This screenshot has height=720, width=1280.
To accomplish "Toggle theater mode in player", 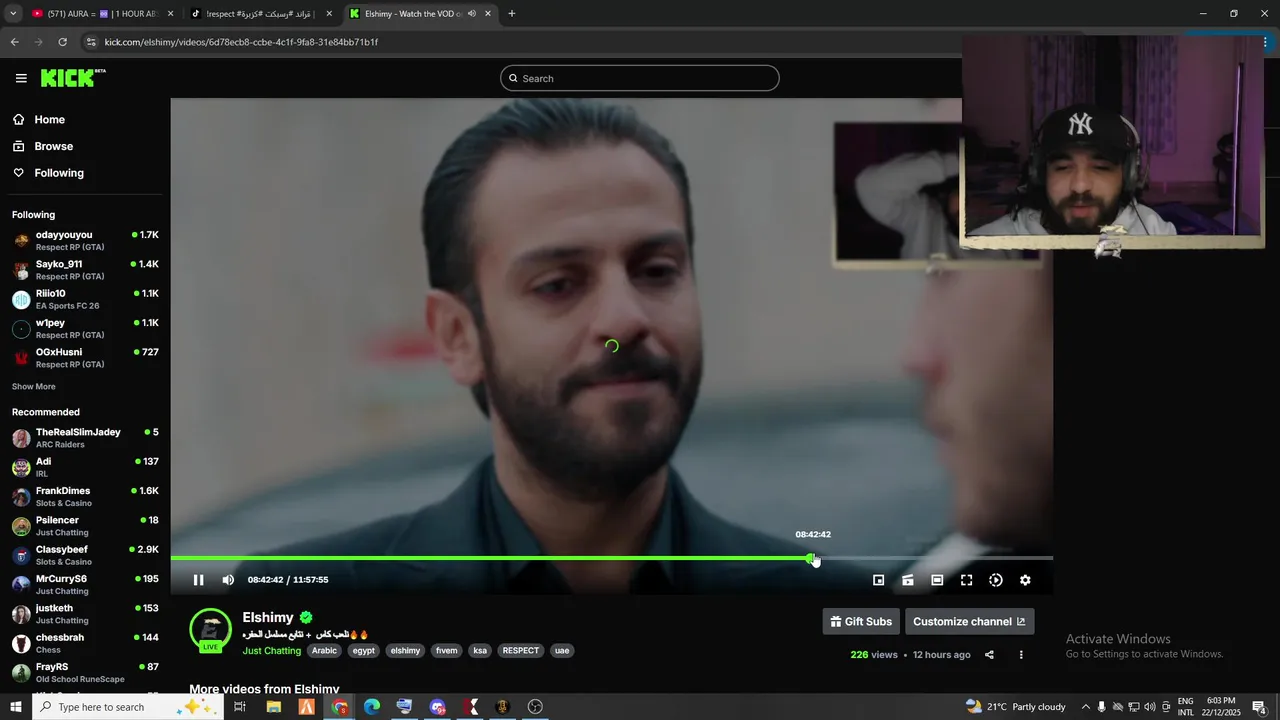I will (x=937, y=580).
